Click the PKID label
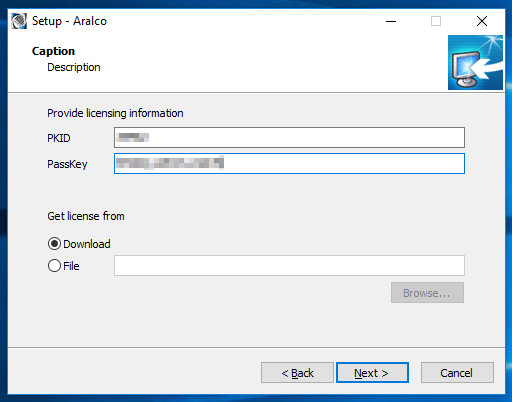 tap(59, 138)
